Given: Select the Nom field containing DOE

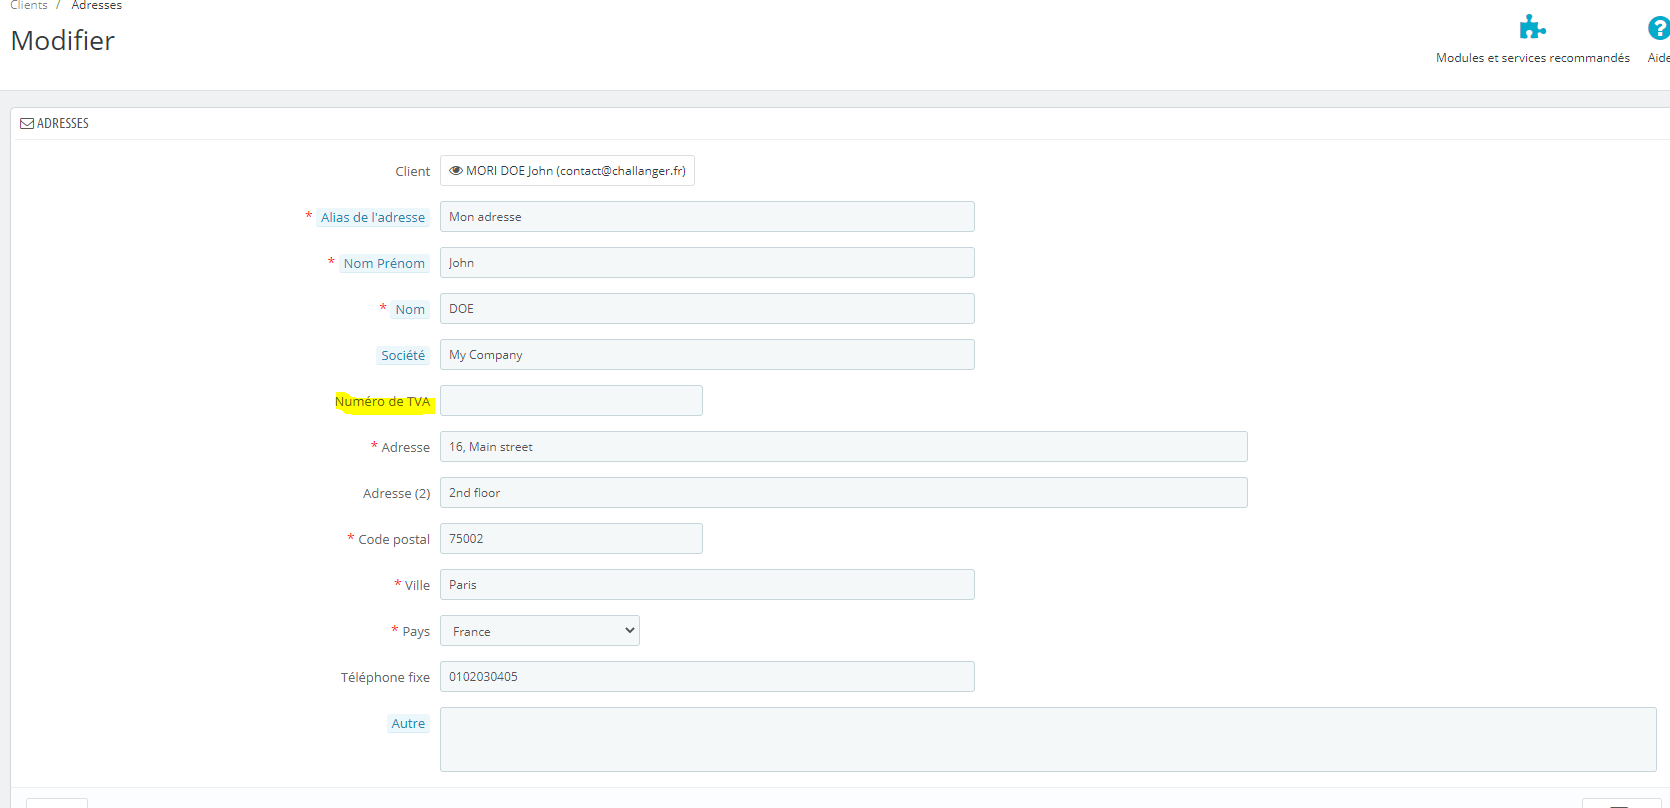Looking at the screenshot, I should click(707, 309).
